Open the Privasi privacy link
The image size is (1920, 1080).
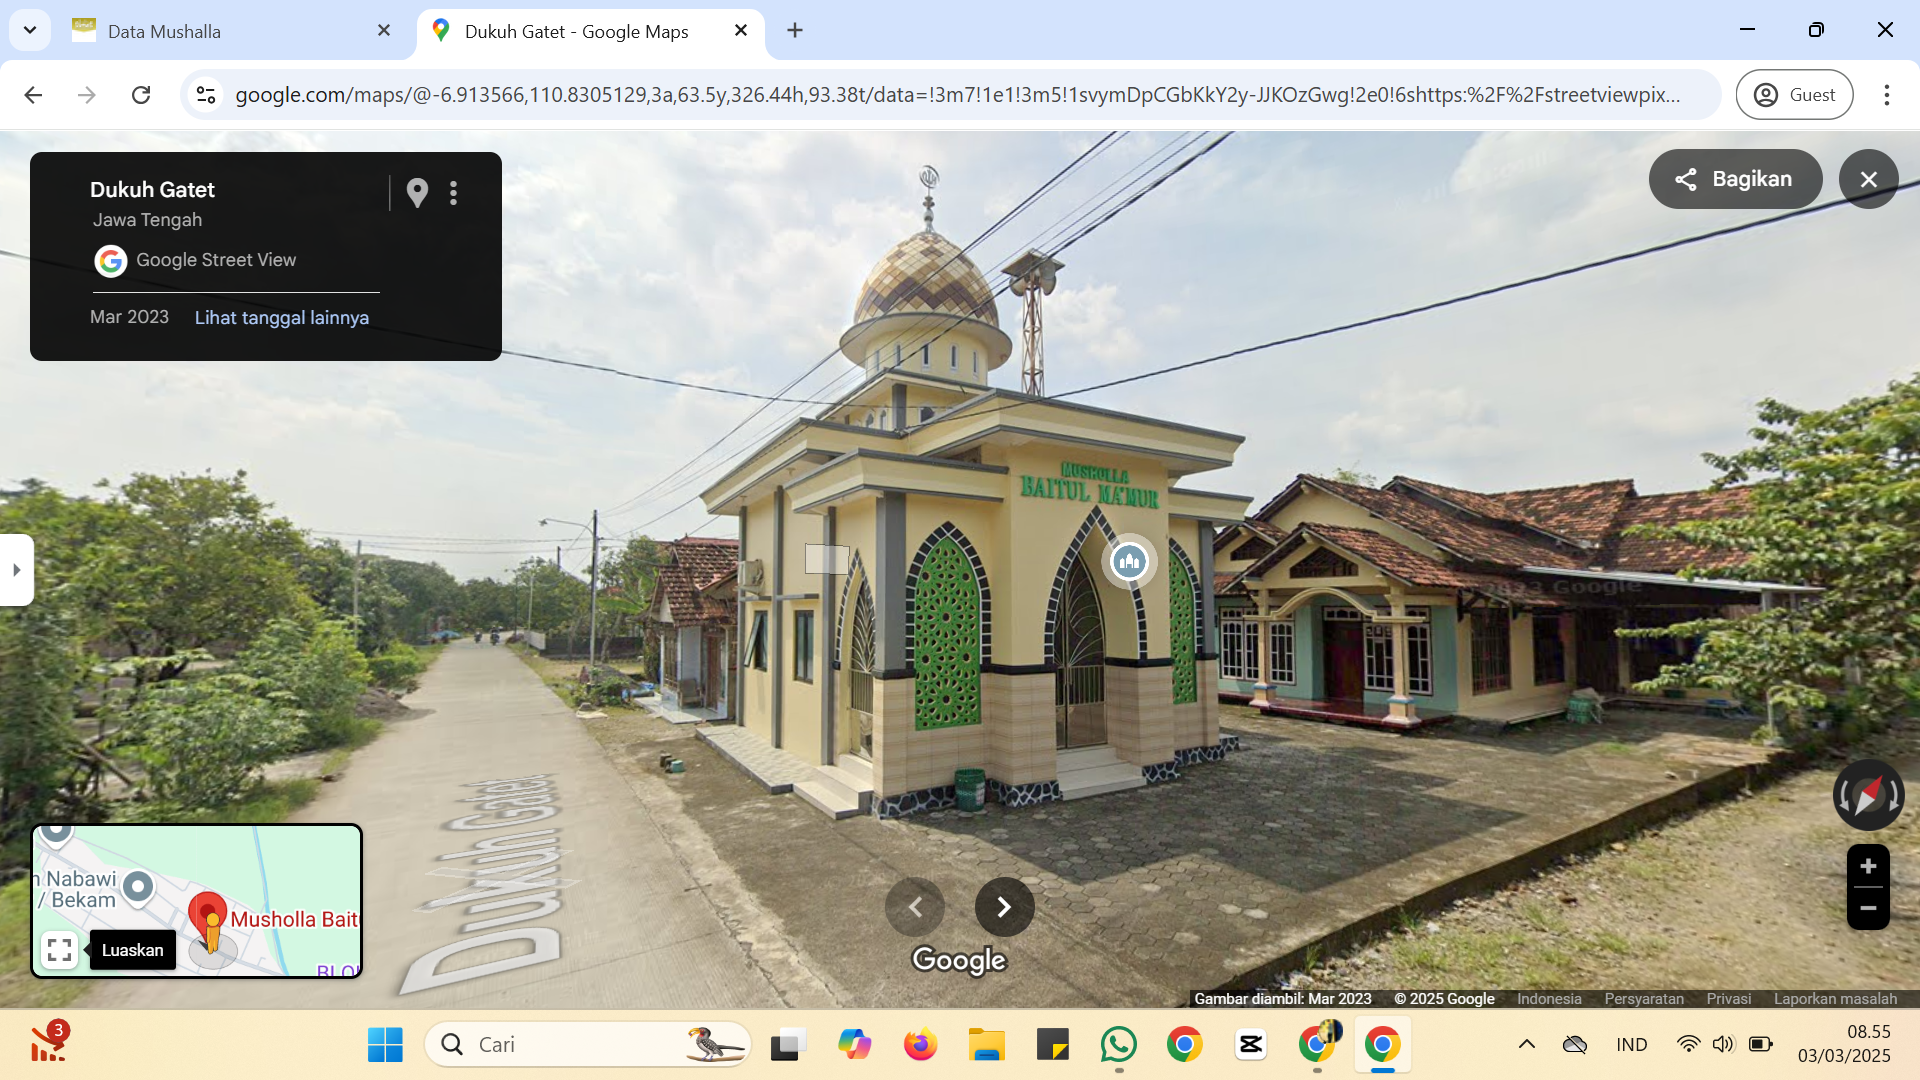pos(1728,998)
